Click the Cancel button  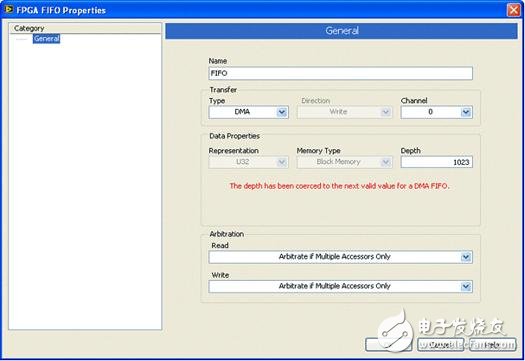click(x=440, y=344)
